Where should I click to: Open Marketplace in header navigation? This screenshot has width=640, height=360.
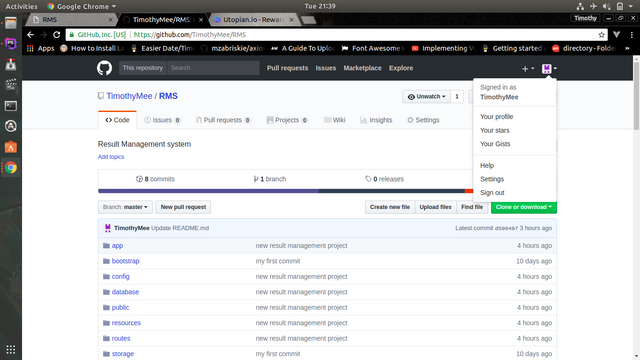tap(362, 68)
